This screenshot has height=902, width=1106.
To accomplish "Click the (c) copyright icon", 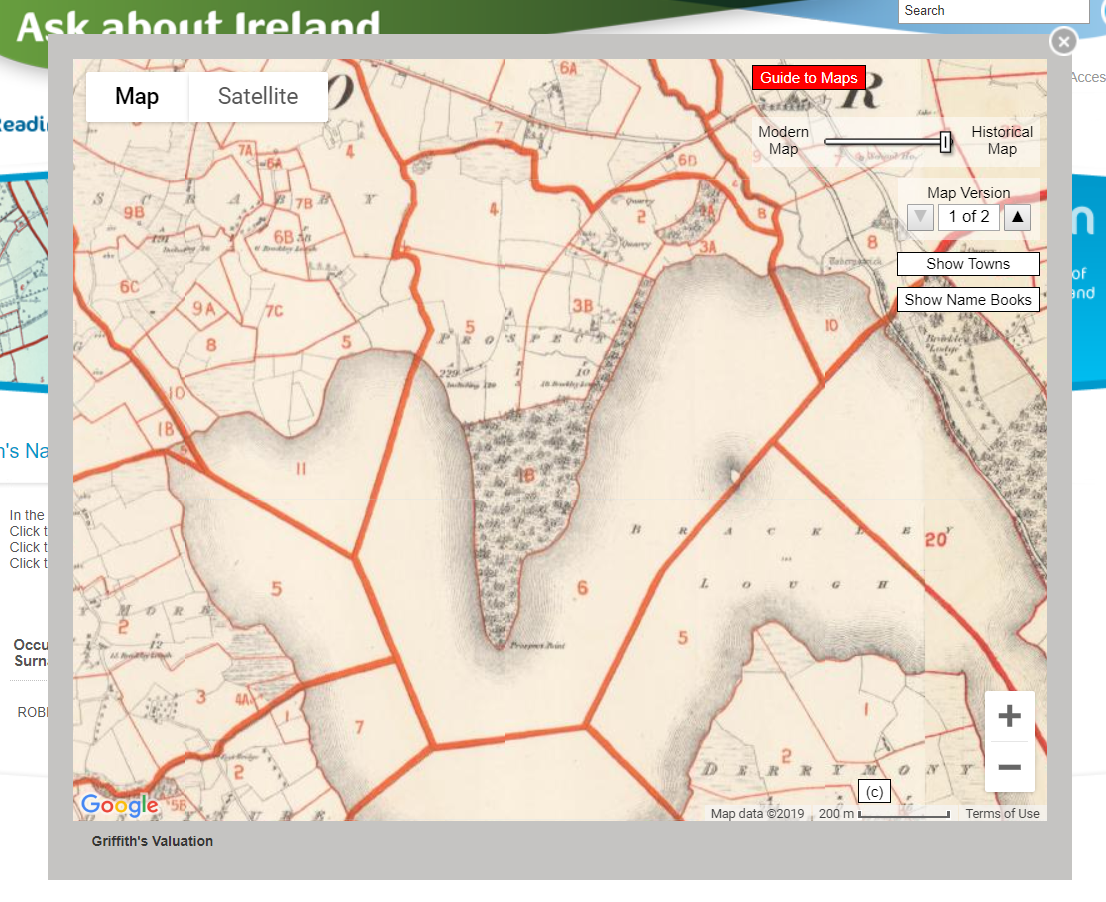I will (x=873, y=790).
